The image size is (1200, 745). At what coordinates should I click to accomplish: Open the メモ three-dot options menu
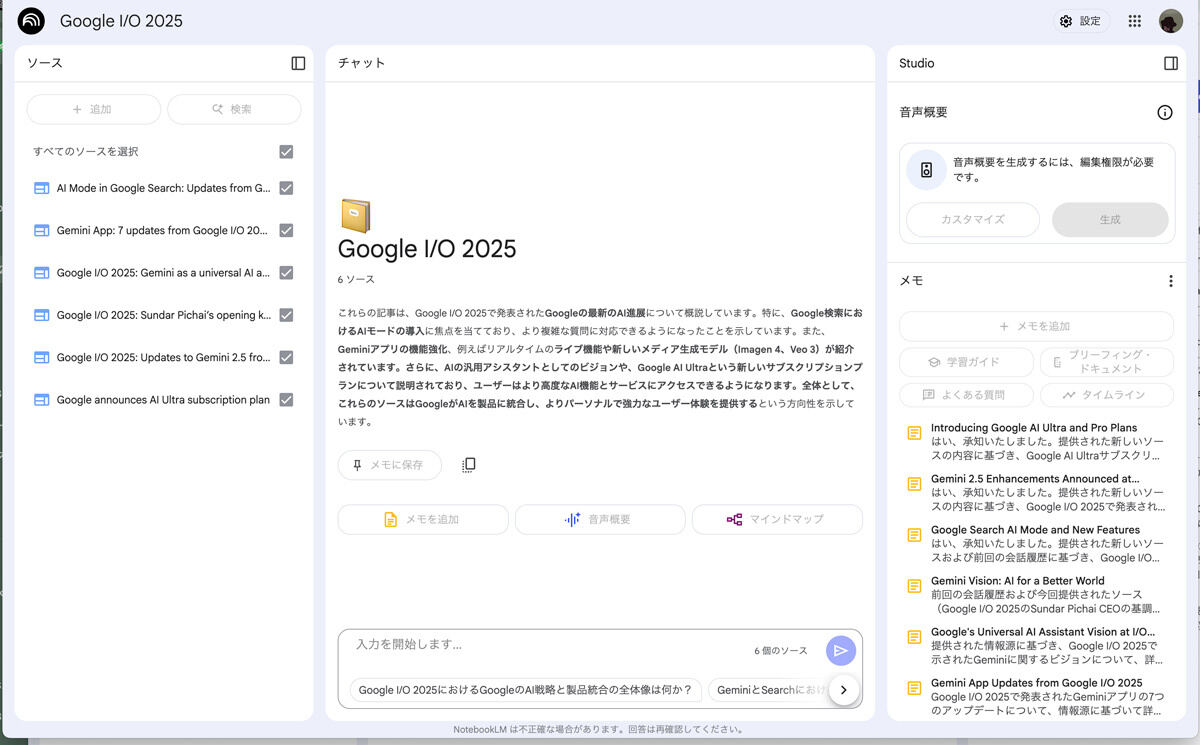pyautogui.click(x=1171, y=281)
